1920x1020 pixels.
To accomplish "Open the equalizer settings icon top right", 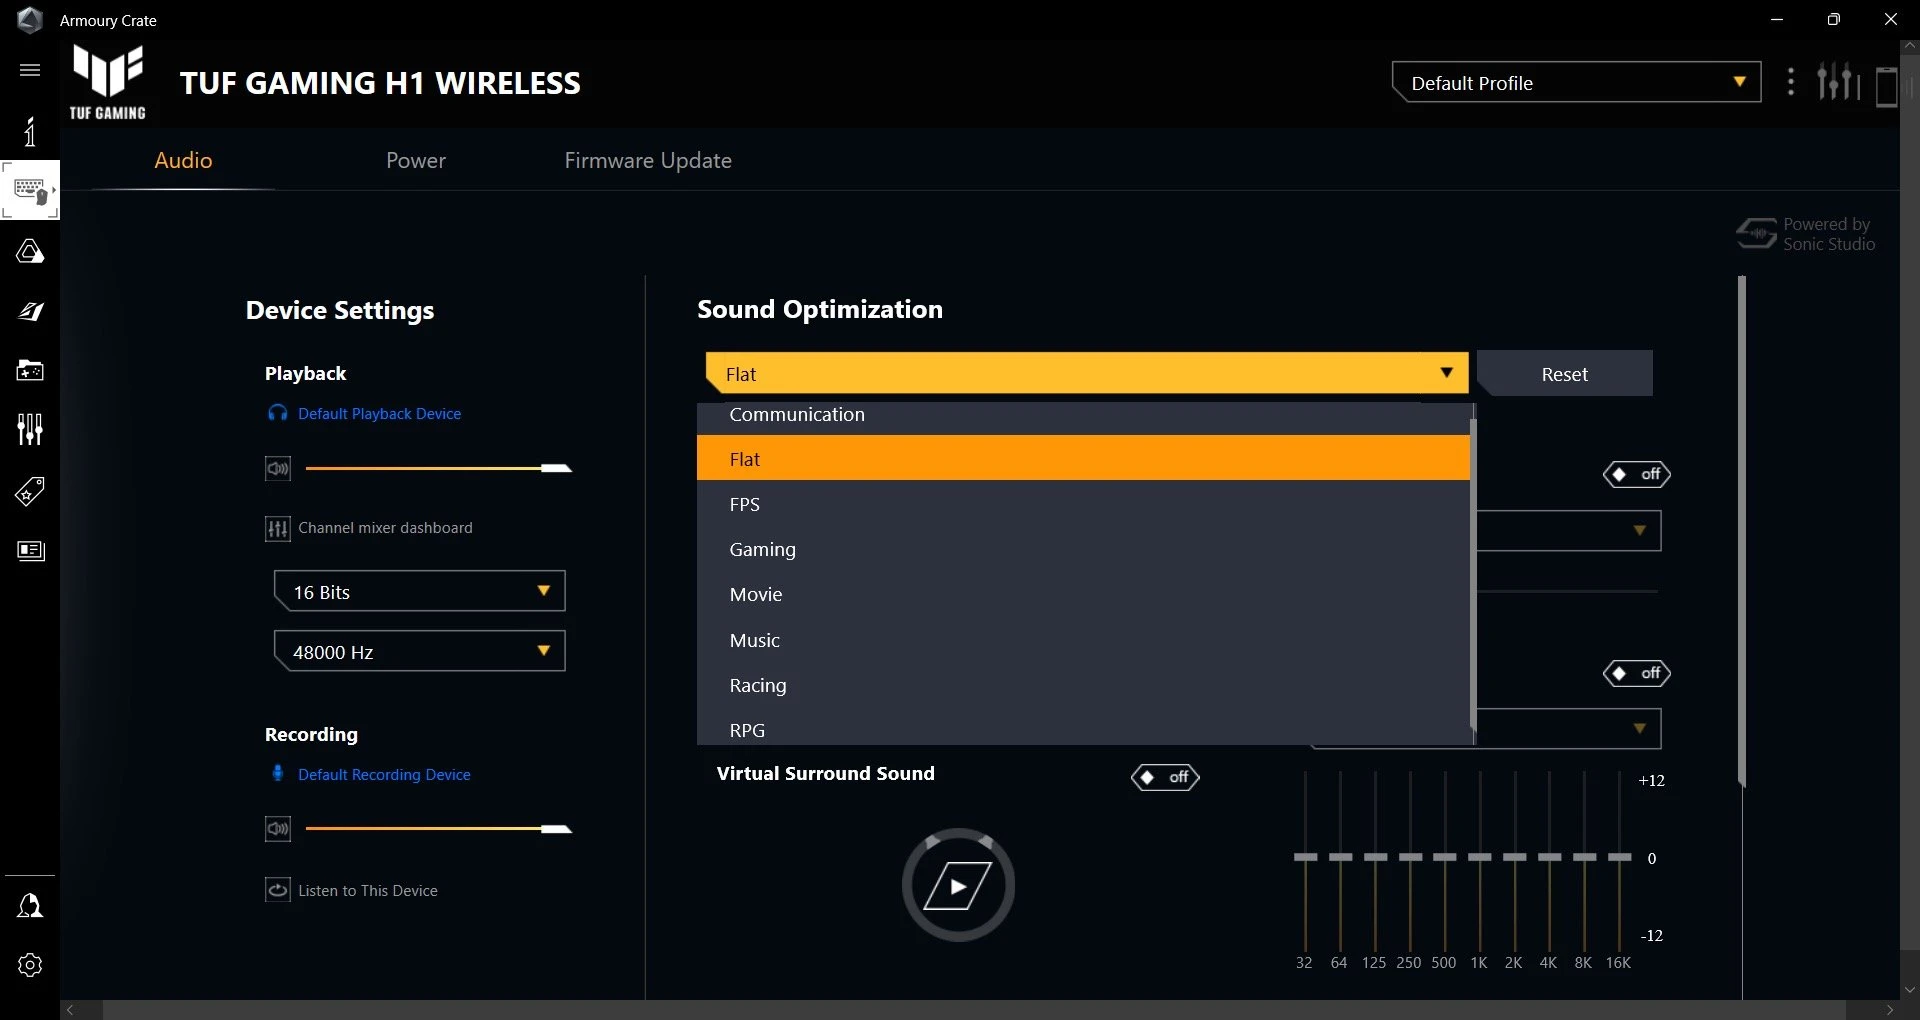I will click(x=1838, y=82).
